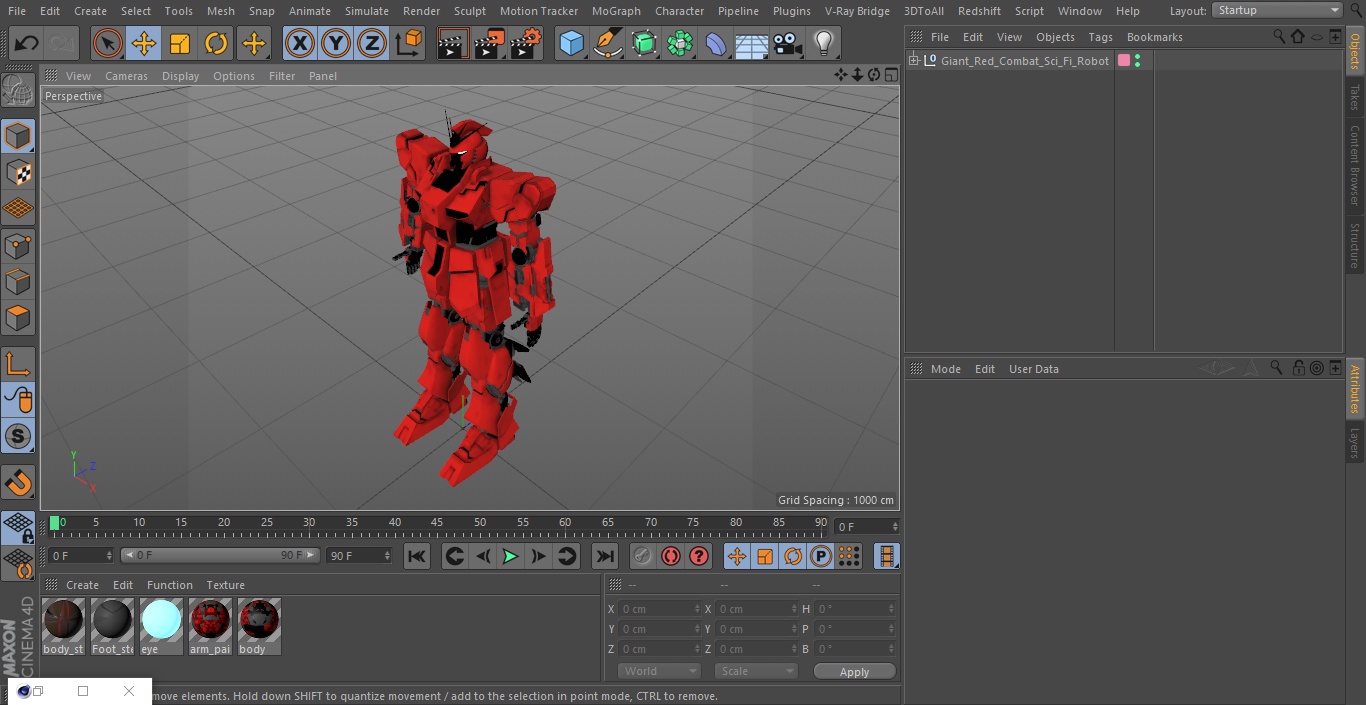Image resolution: width=1366 pixels, height=705 pixels.
Task: Activate the Scale tool
Action: pos(180,43)
